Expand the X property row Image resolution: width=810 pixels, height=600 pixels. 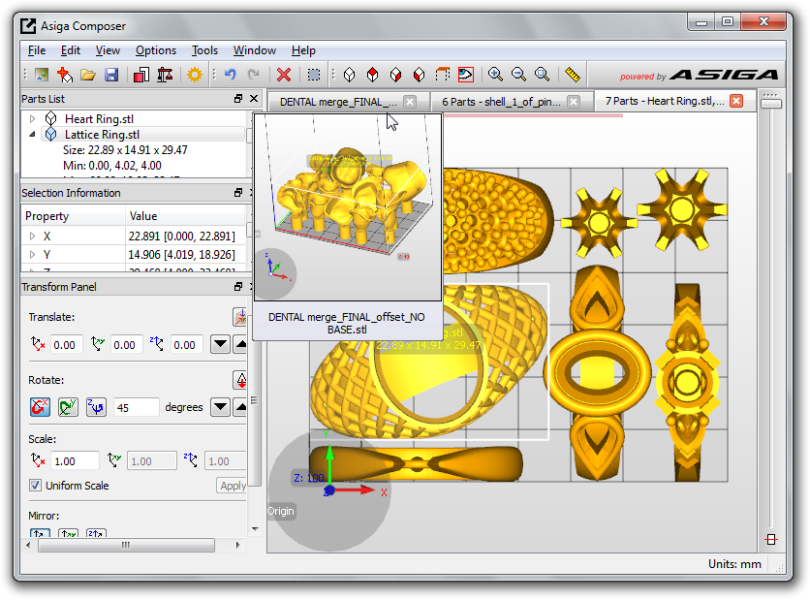click(32, 236)
